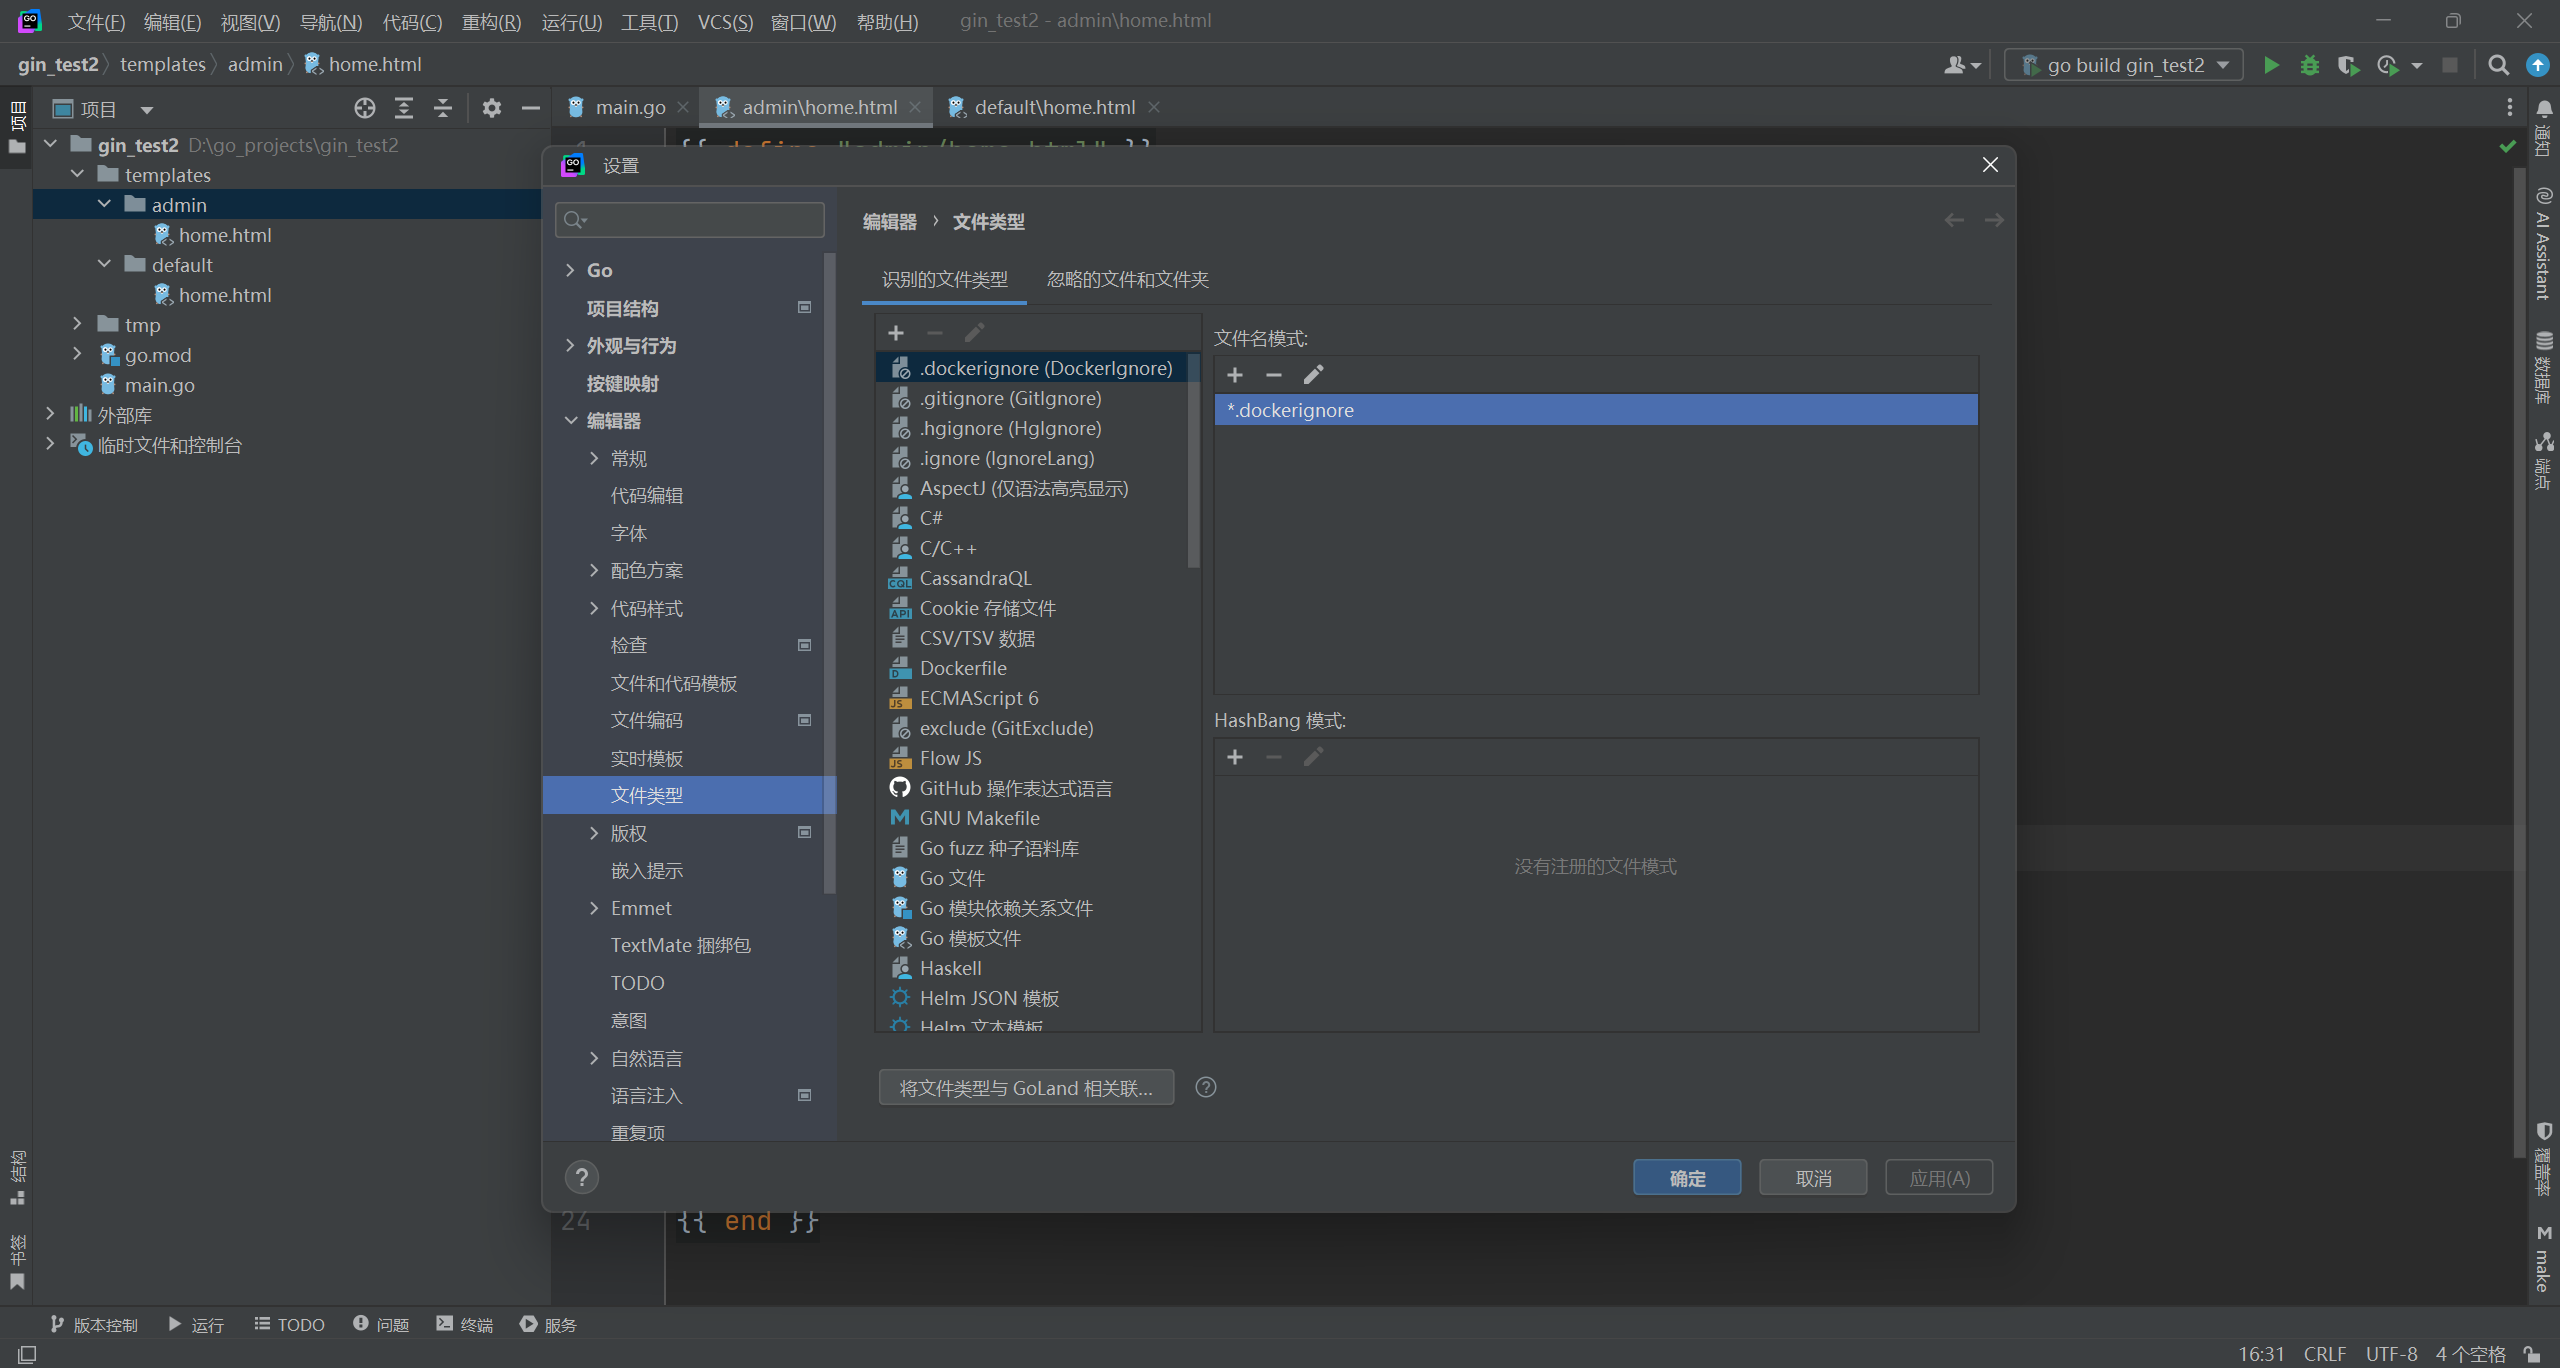
Task: Add a file name pattern with plus
Action: coord(1235,375)
